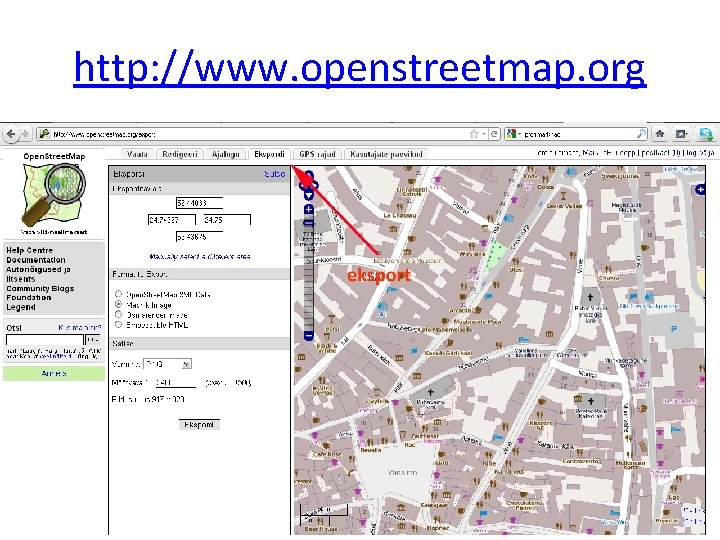This screenshot has height=540, width=720.
Task: Click the Kus ma olen link
Action: coord(79,327)
